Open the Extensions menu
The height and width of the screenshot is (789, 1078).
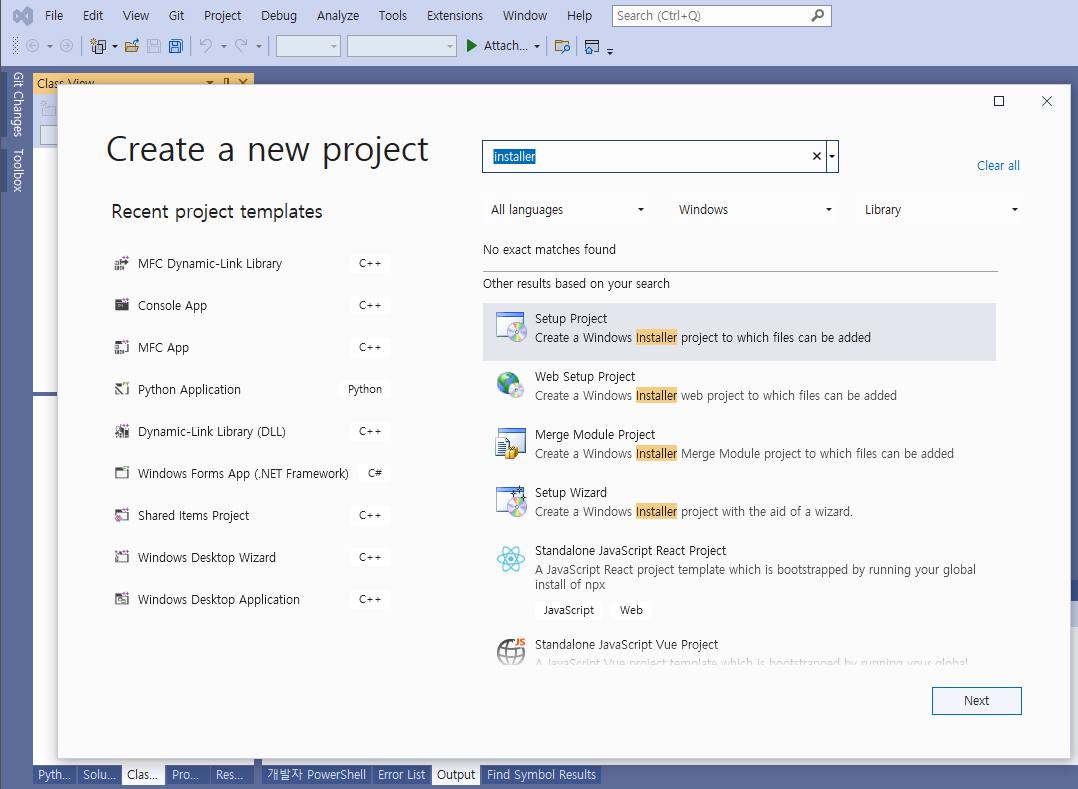tap(454, 15)
